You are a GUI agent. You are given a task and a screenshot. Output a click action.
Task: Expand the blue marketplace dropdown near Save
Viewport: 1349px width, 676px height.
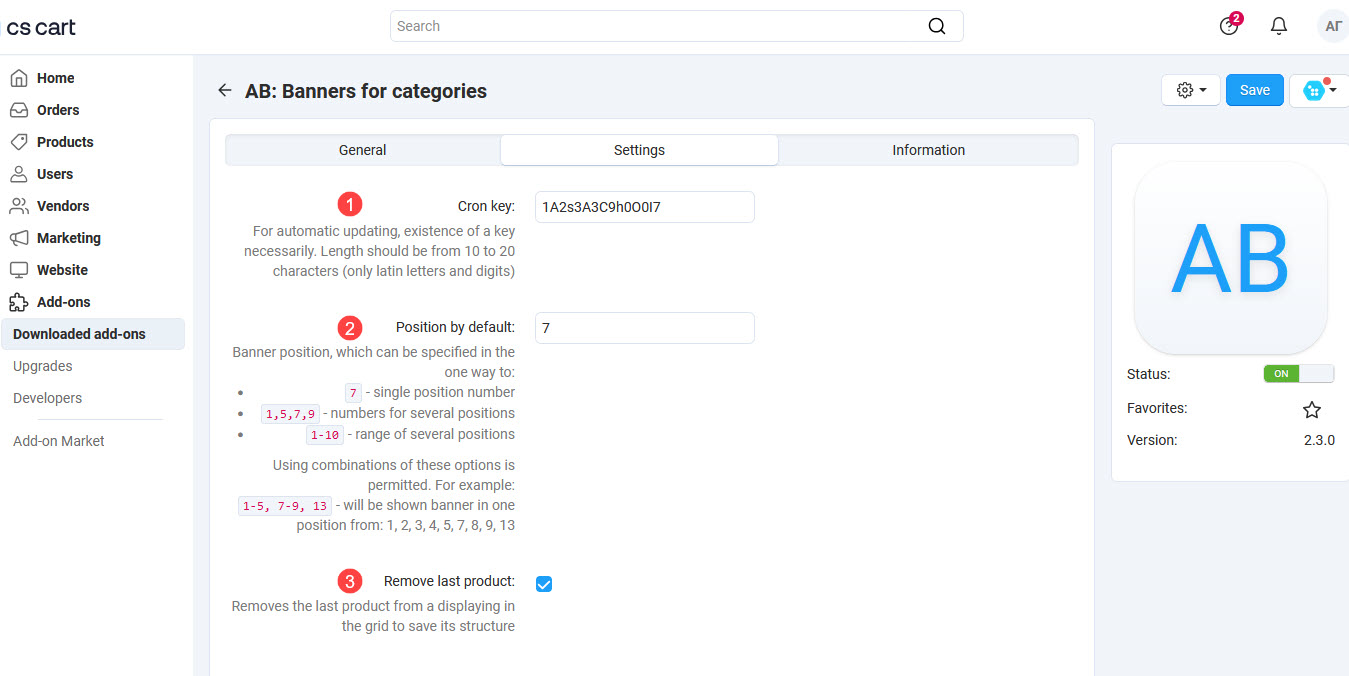(x=1318, y=89)
